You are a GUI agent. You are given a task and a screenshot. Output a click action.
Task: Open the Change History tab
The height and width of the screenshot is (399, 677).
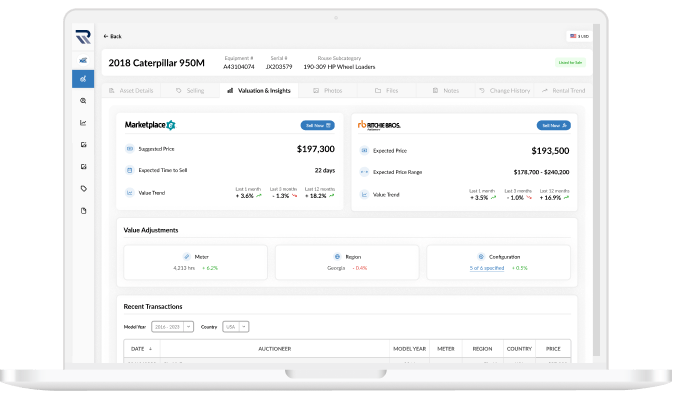click(x=505, y=91)
